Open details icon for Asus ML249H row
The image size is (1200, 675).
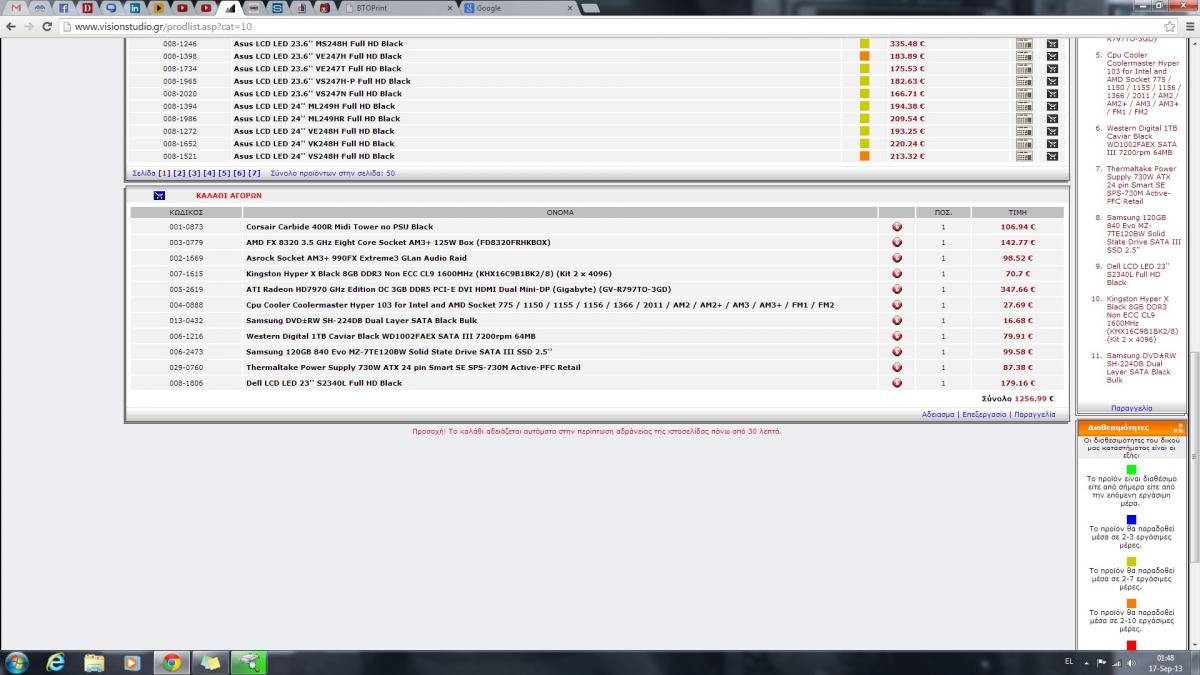point(1024,106)
